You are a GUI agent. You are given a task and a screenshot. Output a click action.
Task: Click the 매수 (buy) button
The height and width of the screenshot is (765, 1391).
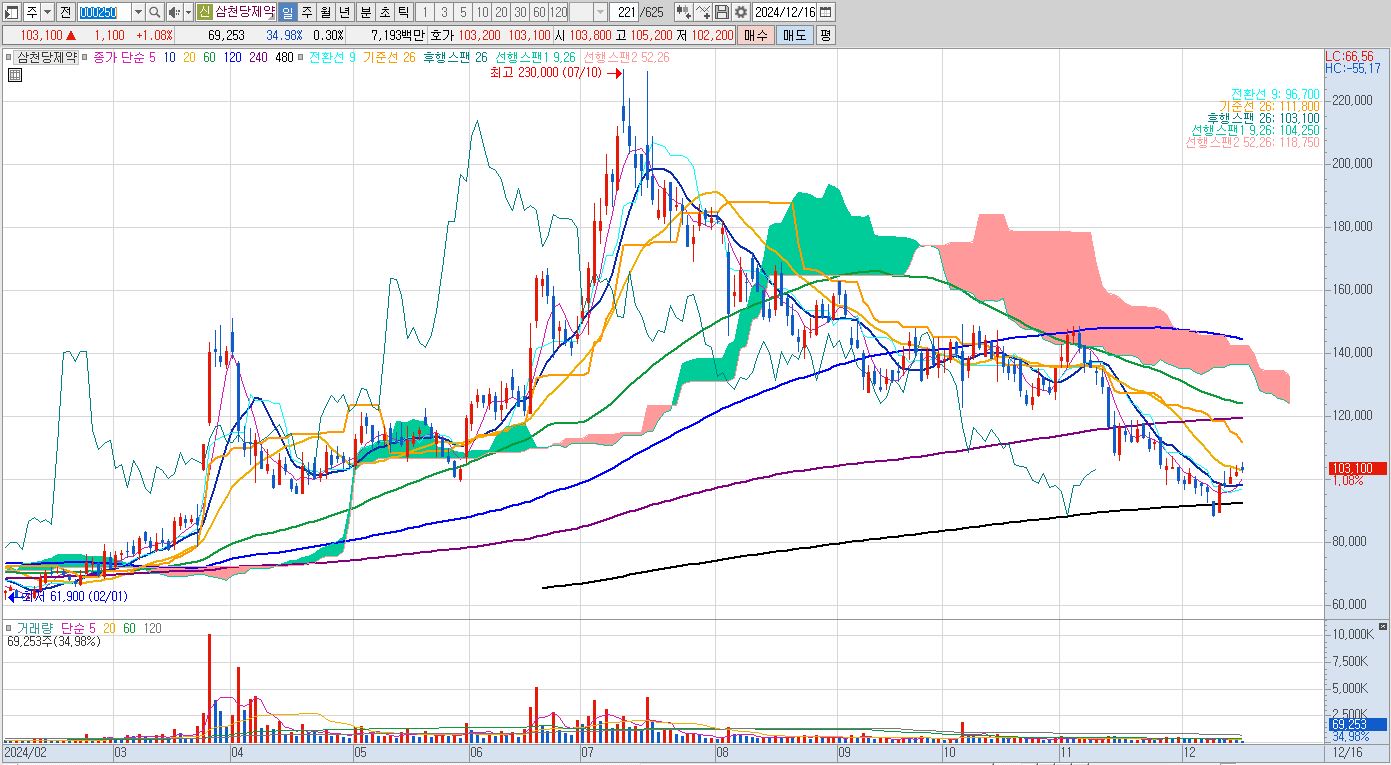pos(756,35)
